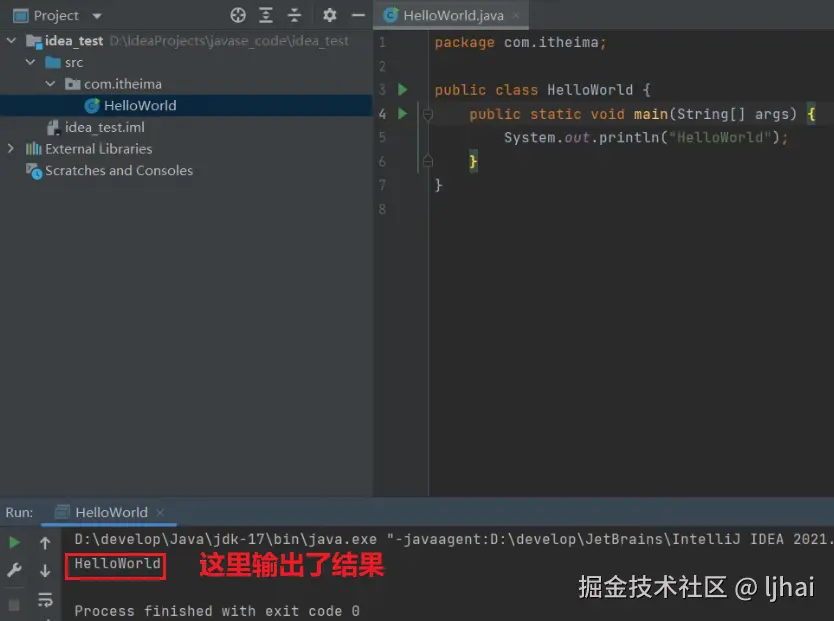Click the System.out.println statement line
The height and width of the screenshot is (621, 834).
click(646, 137)
